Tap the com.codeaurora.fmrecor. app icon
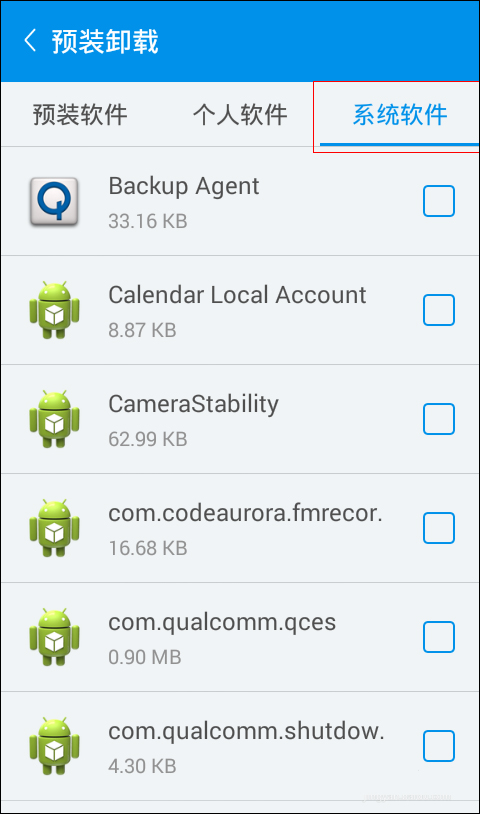The height and width of the screenshot is (814, 480). (54, 528)
